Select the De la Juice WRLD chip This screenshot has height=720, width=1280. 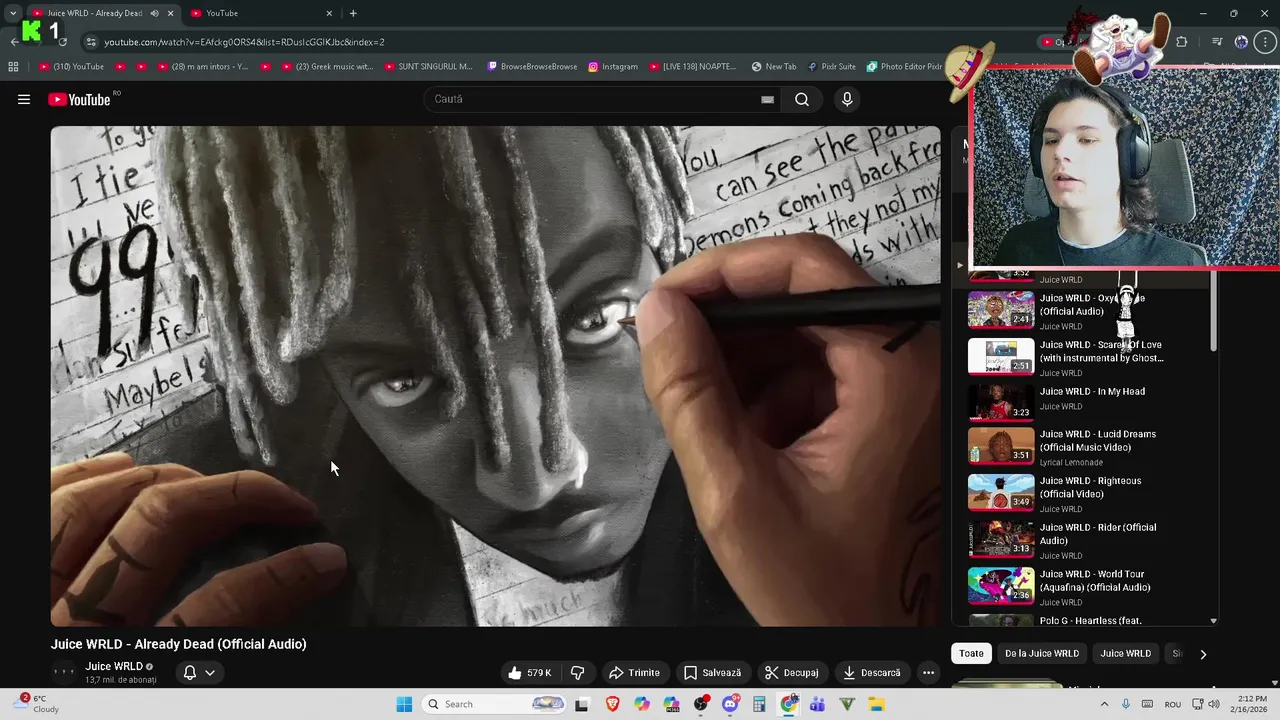click(1042, 653)
